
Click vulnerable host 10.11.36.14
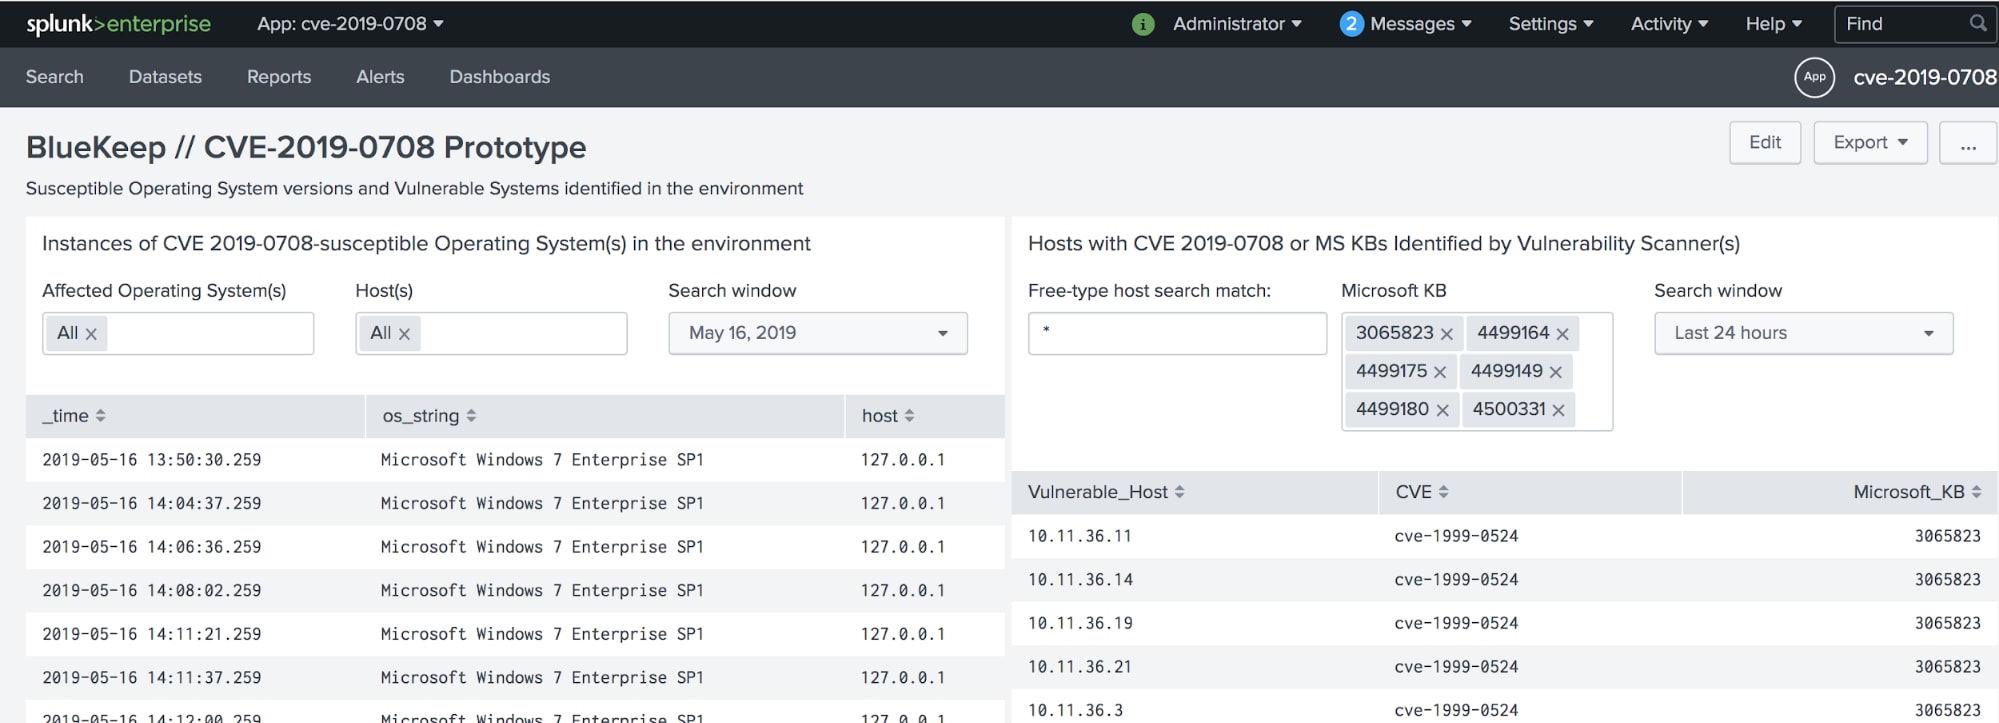coord(1080,580)
